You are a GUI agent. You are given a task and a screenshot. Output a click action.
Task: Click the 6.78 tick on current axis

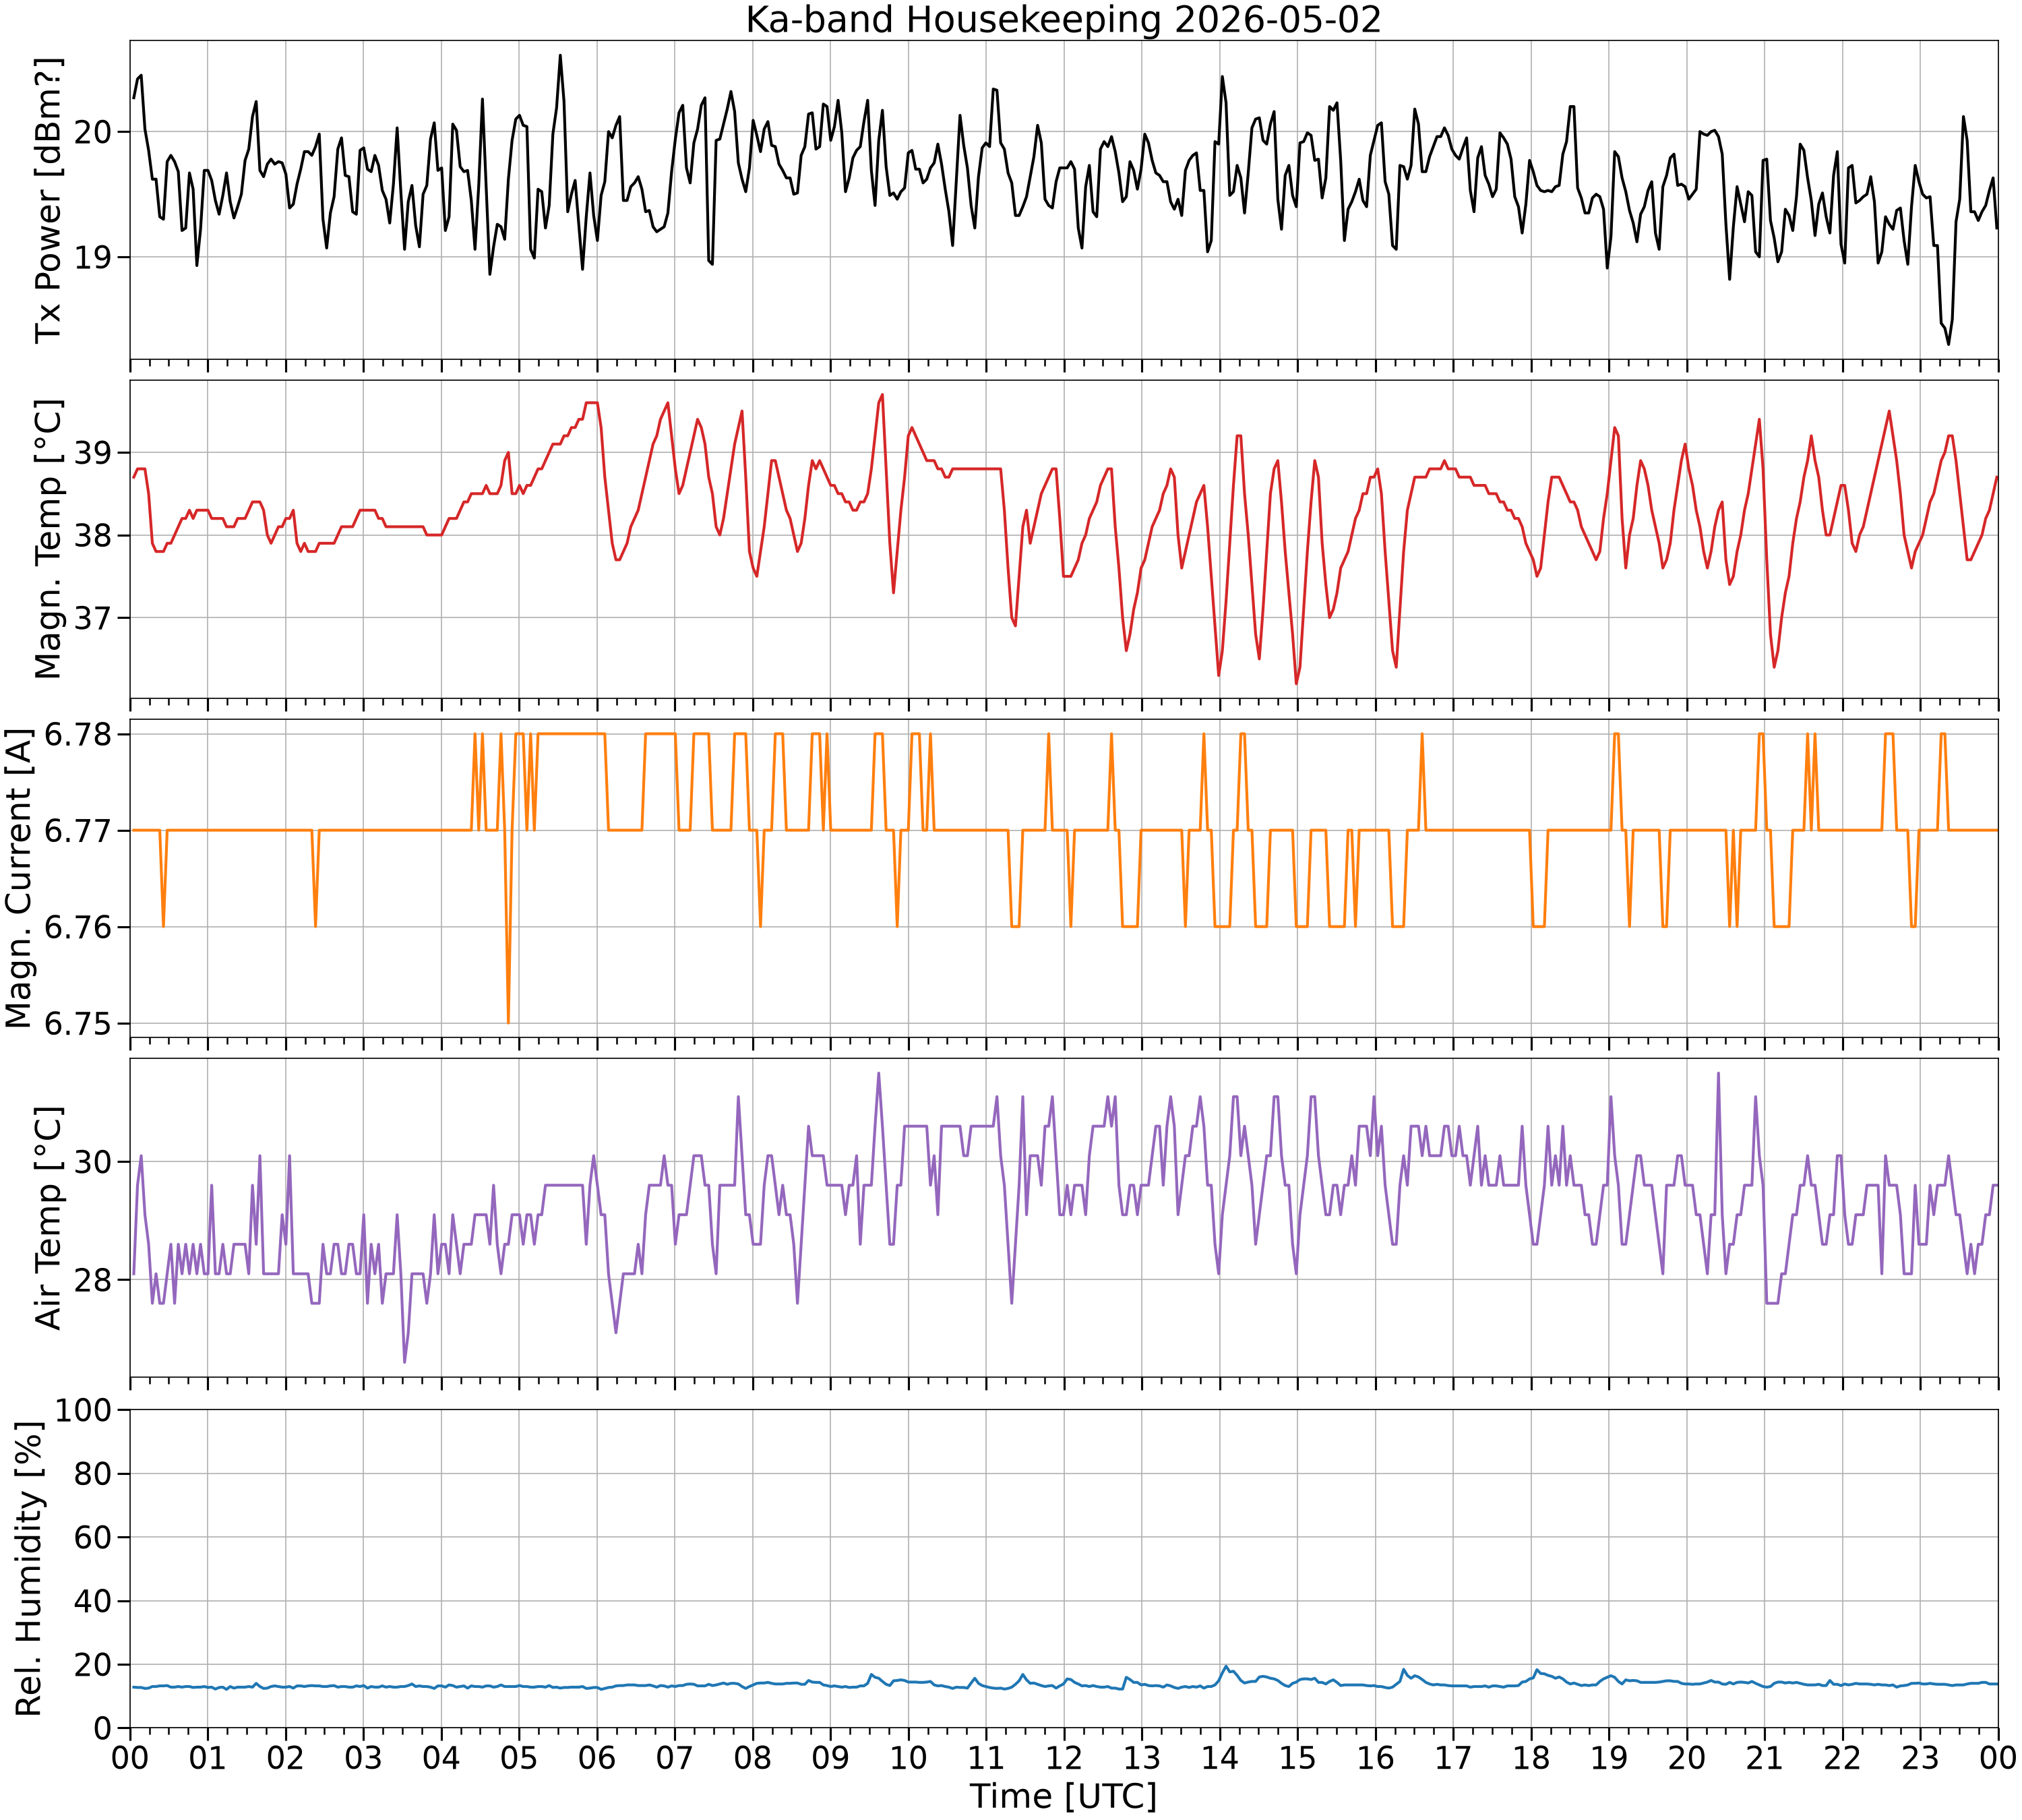[x=80, y=735]
